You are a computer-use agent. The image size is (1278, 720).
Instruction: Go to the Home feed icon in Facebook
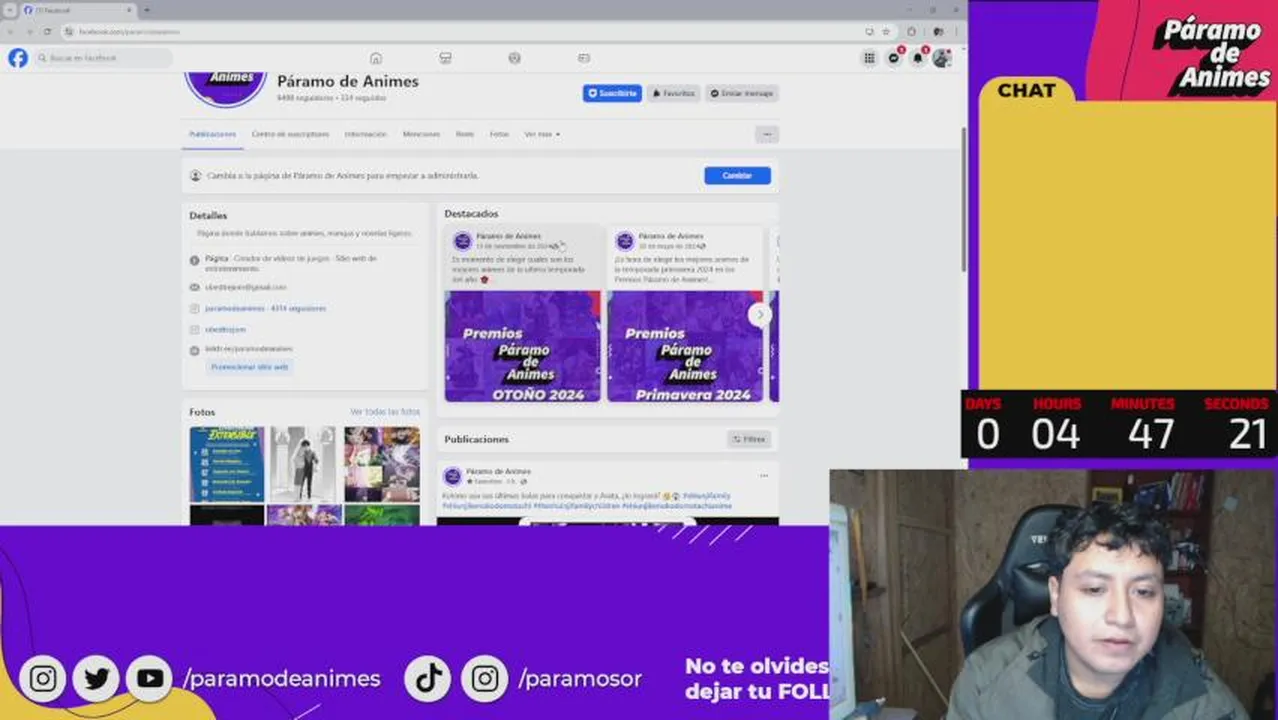(x=376, y=58)
